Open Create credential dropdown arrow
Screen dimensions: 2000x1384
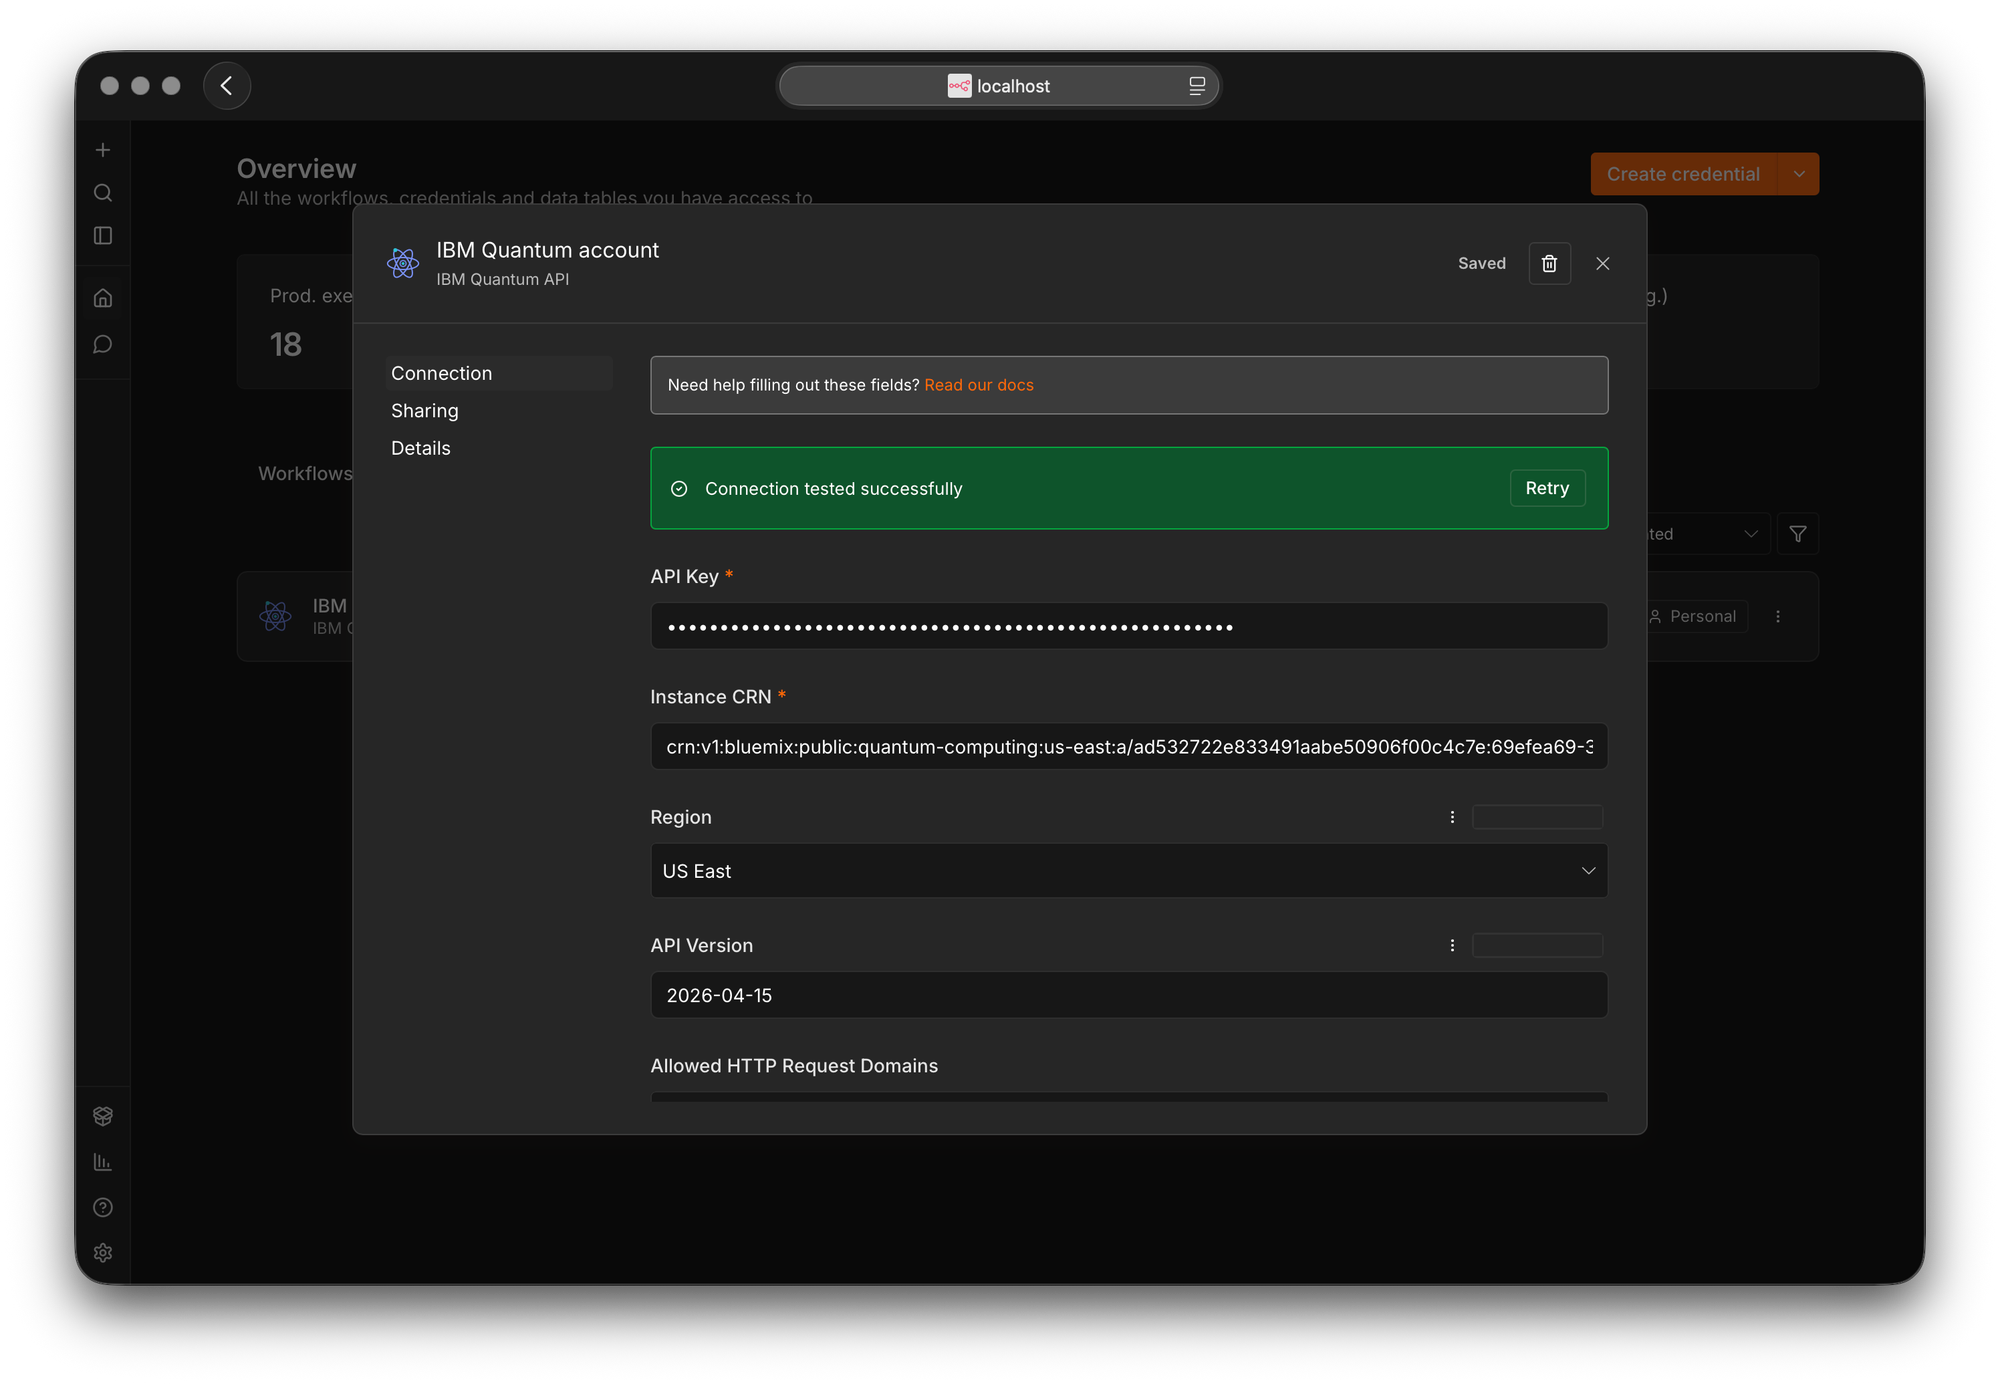pos(1799,174)
